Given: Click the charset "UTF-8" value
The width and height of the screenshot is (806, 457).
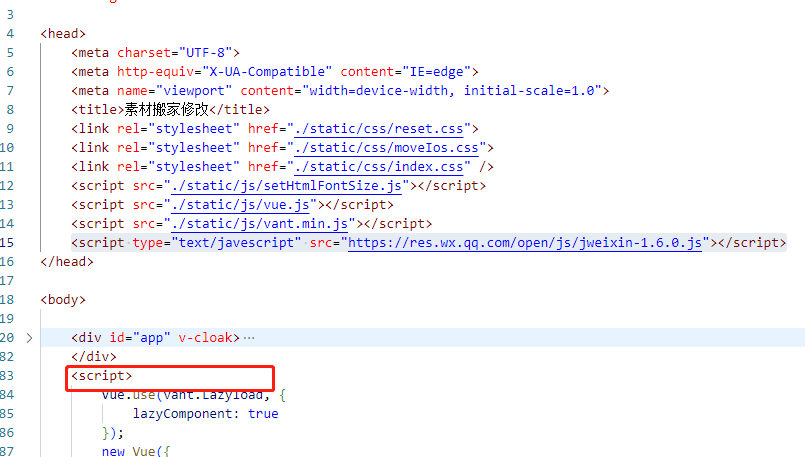Looking at the screenshot, I should pos(205,52).
